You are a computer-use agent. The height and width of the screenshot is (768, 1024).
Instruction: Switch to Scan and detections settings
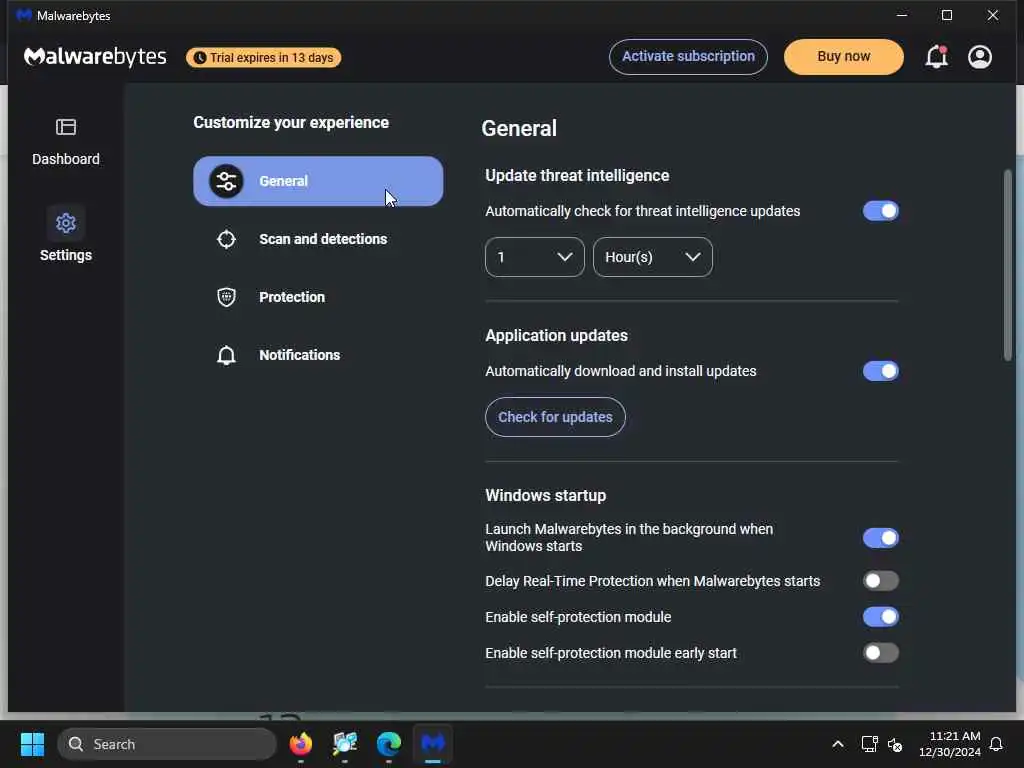coord(318,239)
